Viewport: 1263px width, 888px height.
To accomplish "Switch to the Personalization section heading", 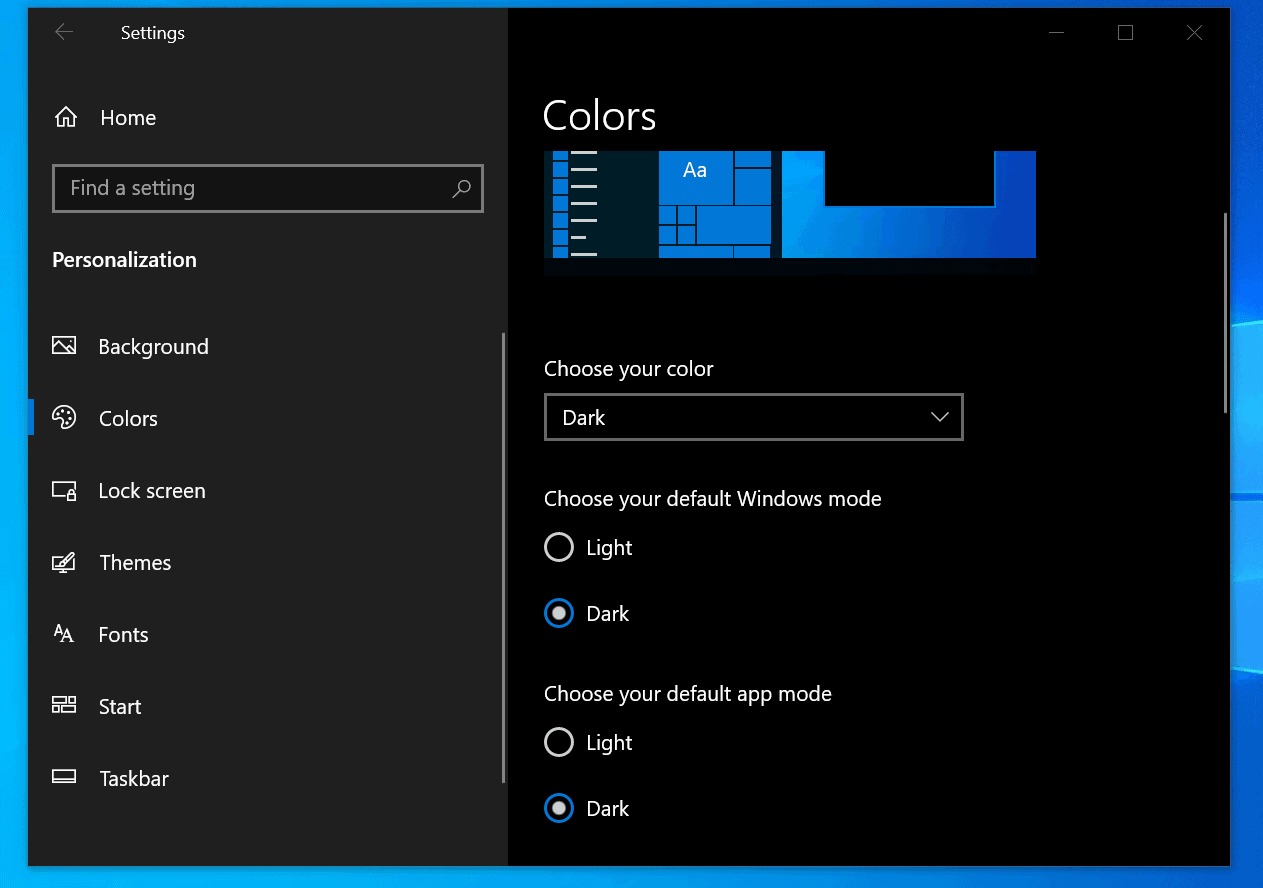I will (124, 259).
